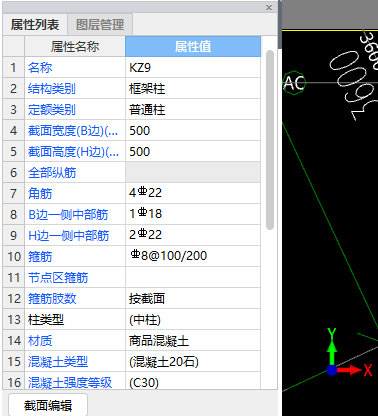Close the properties panel with the X
Screen dimensions: 378x416
click(x=269, y=7)
